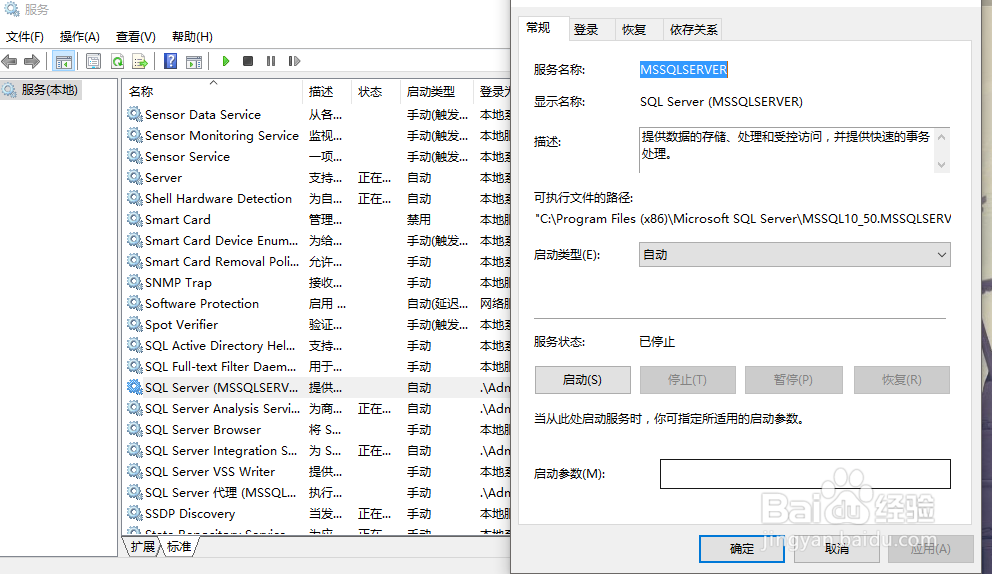Select SQL Active Directory Hel... row
Image resolution: width=992 pixels, height=574 pixels.
pyautogui.click(x=318, y=346)
